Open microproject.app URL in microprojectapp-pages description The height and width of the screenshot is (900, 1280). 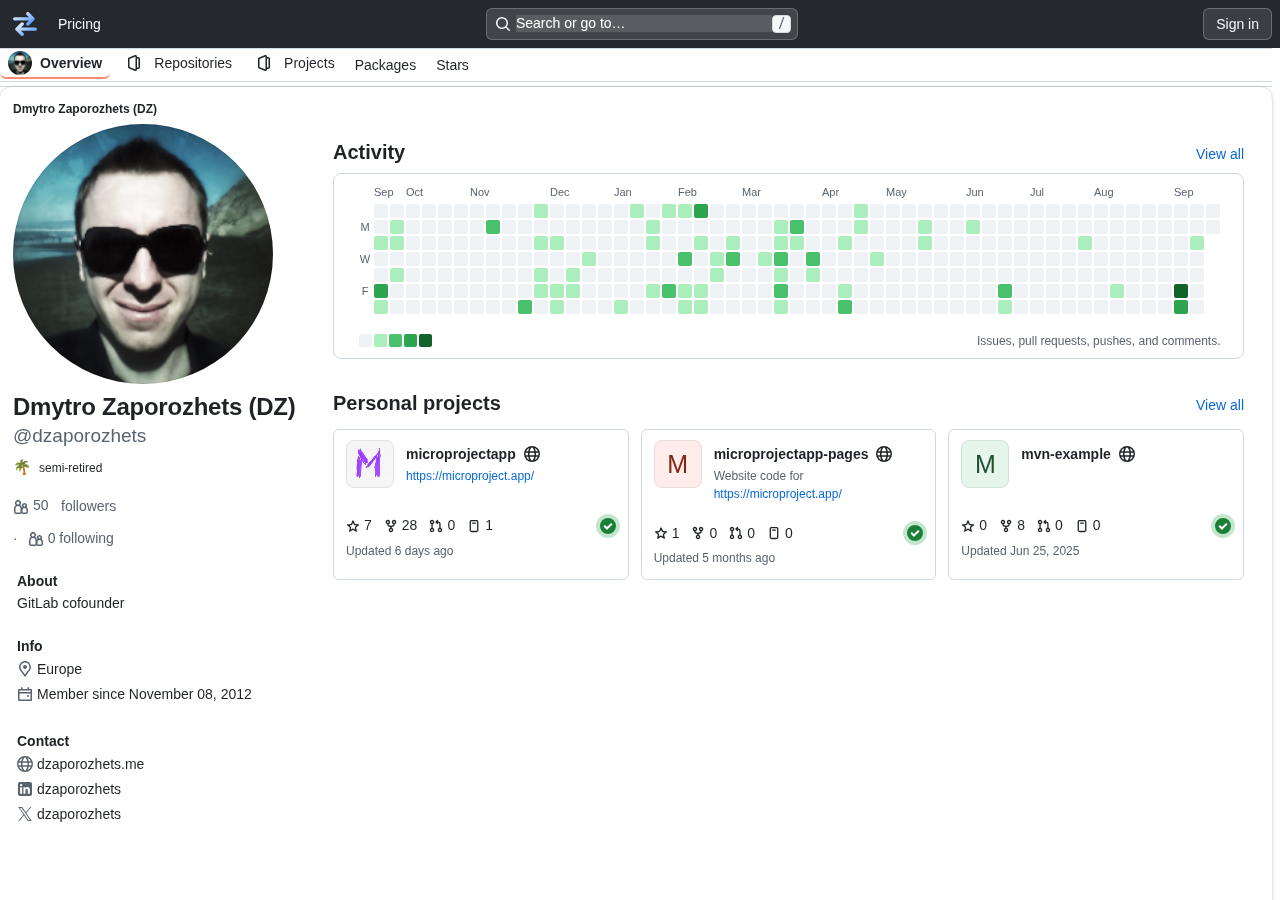[x=778, y=494]
